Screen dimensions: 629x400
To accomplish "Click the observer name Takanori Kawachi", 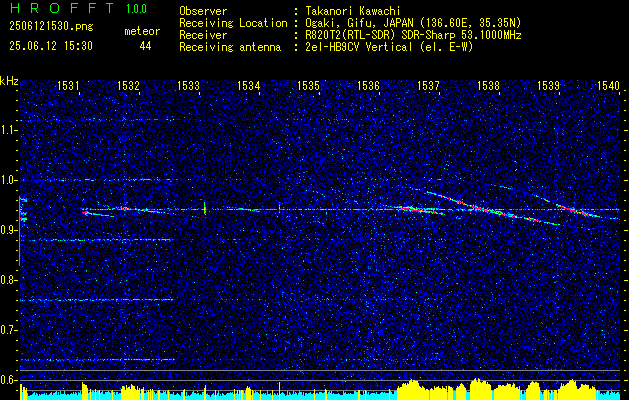I will click(351, 11).
